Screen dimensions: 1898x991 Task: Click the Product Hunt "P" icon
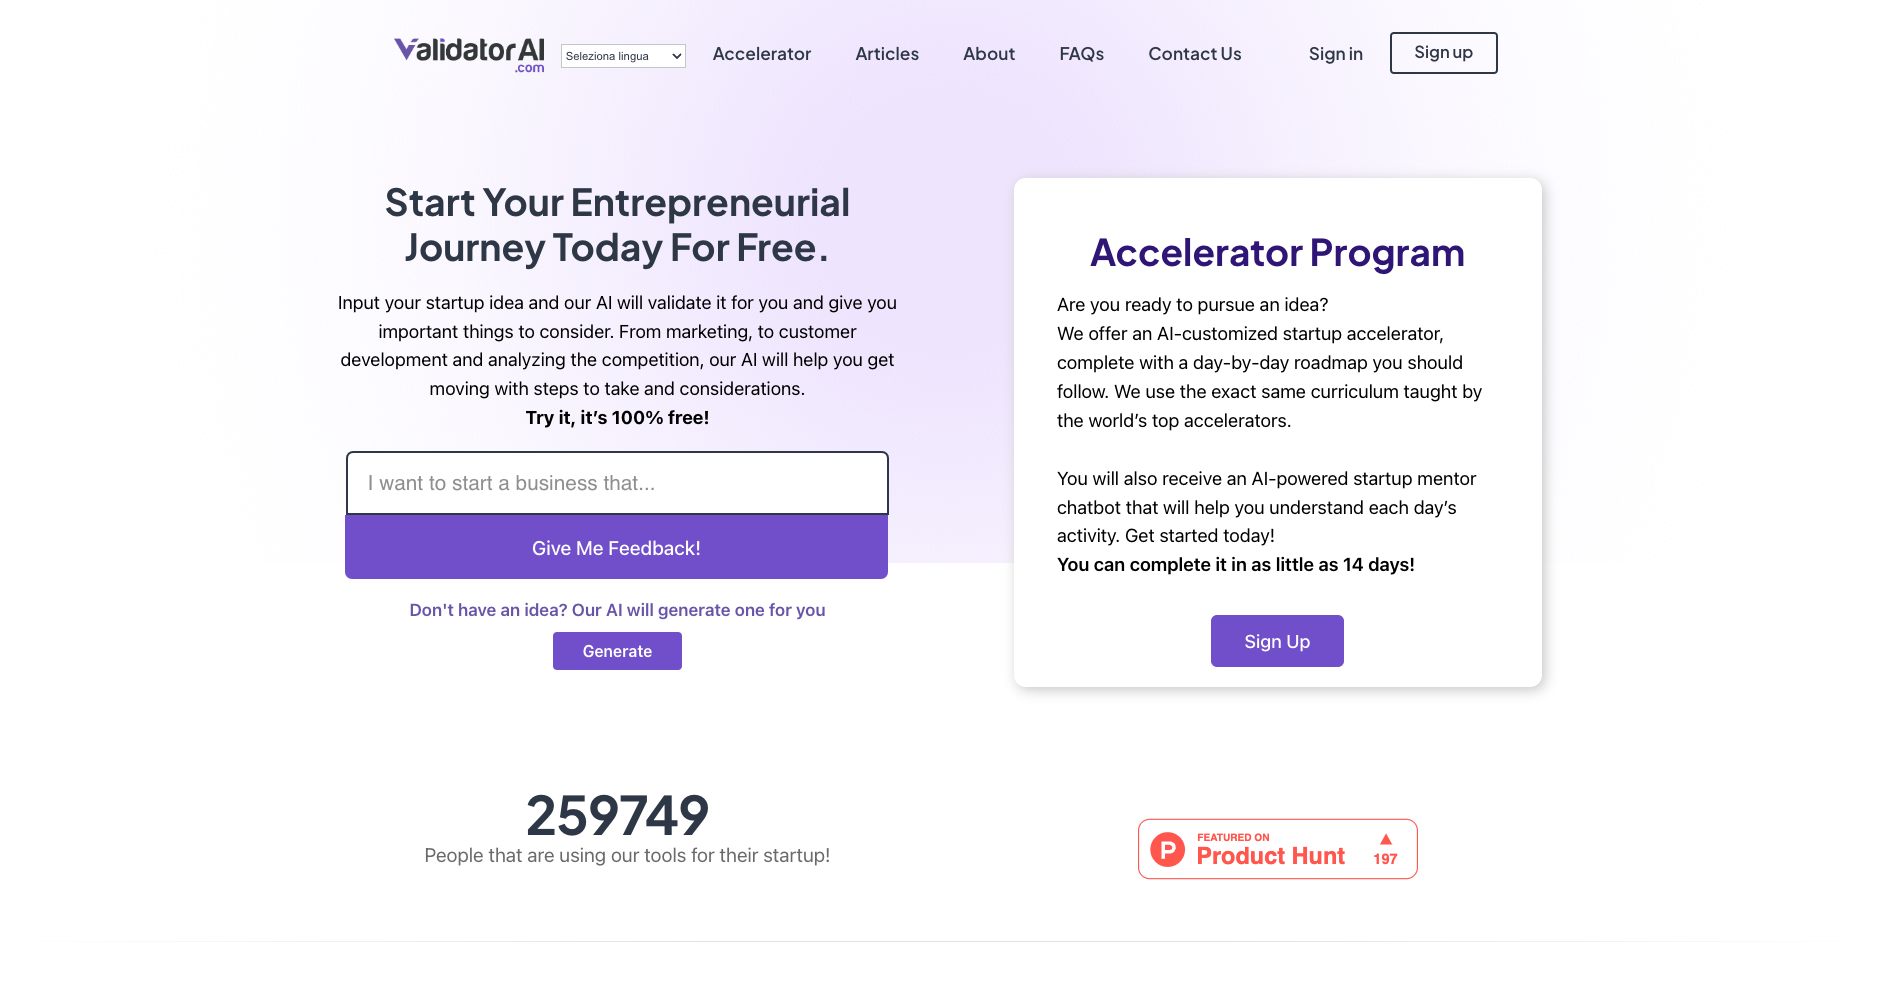[x=1168, y=849]
